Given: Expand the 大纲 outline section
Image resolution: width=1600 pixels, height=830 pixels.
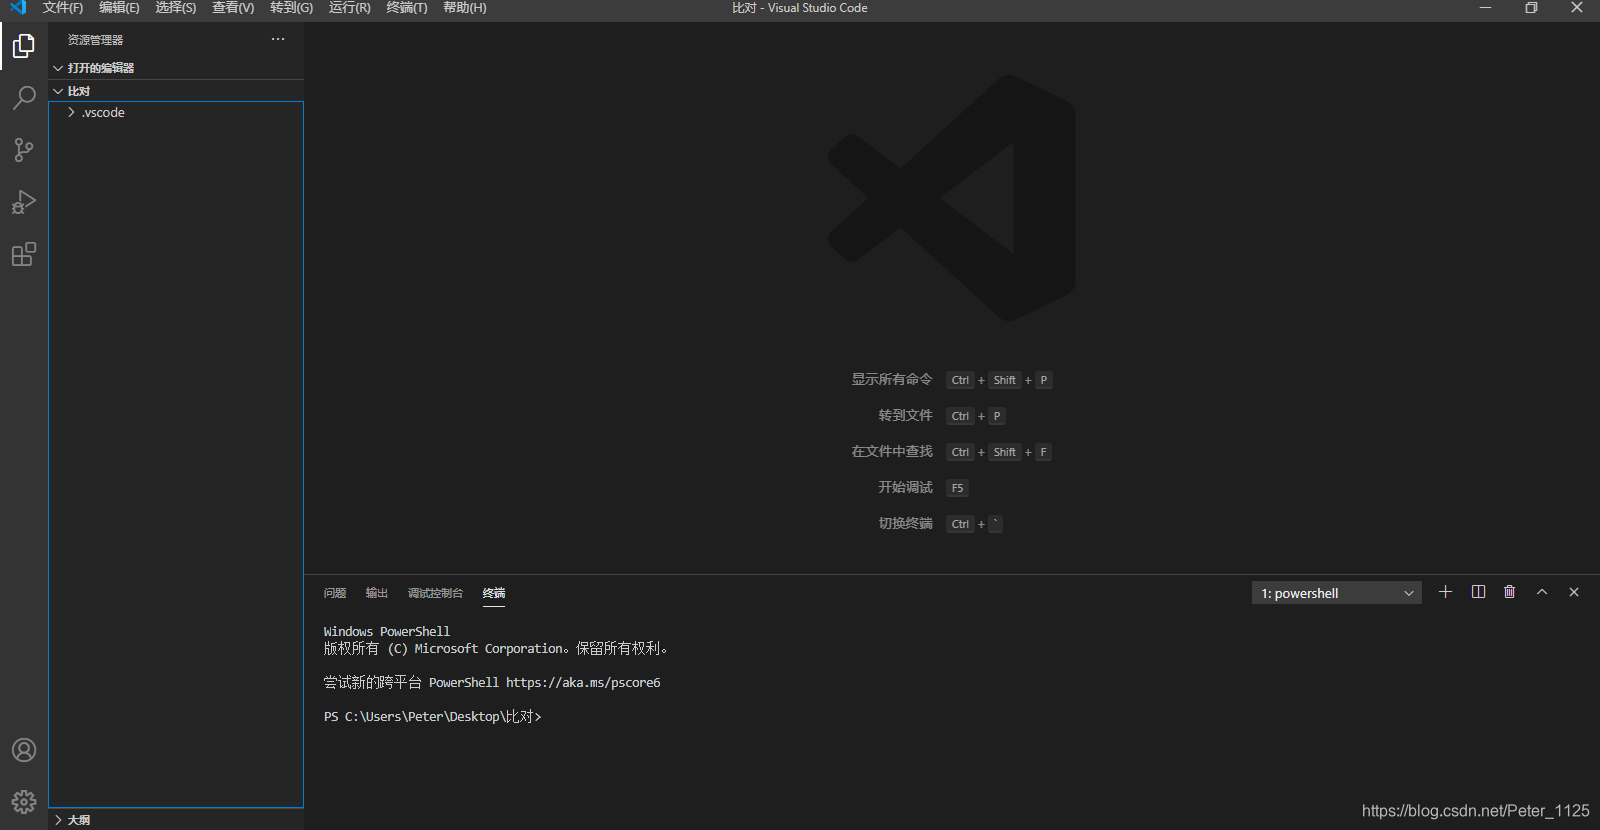Looking at the screenshot, I should tap(176, 819).
